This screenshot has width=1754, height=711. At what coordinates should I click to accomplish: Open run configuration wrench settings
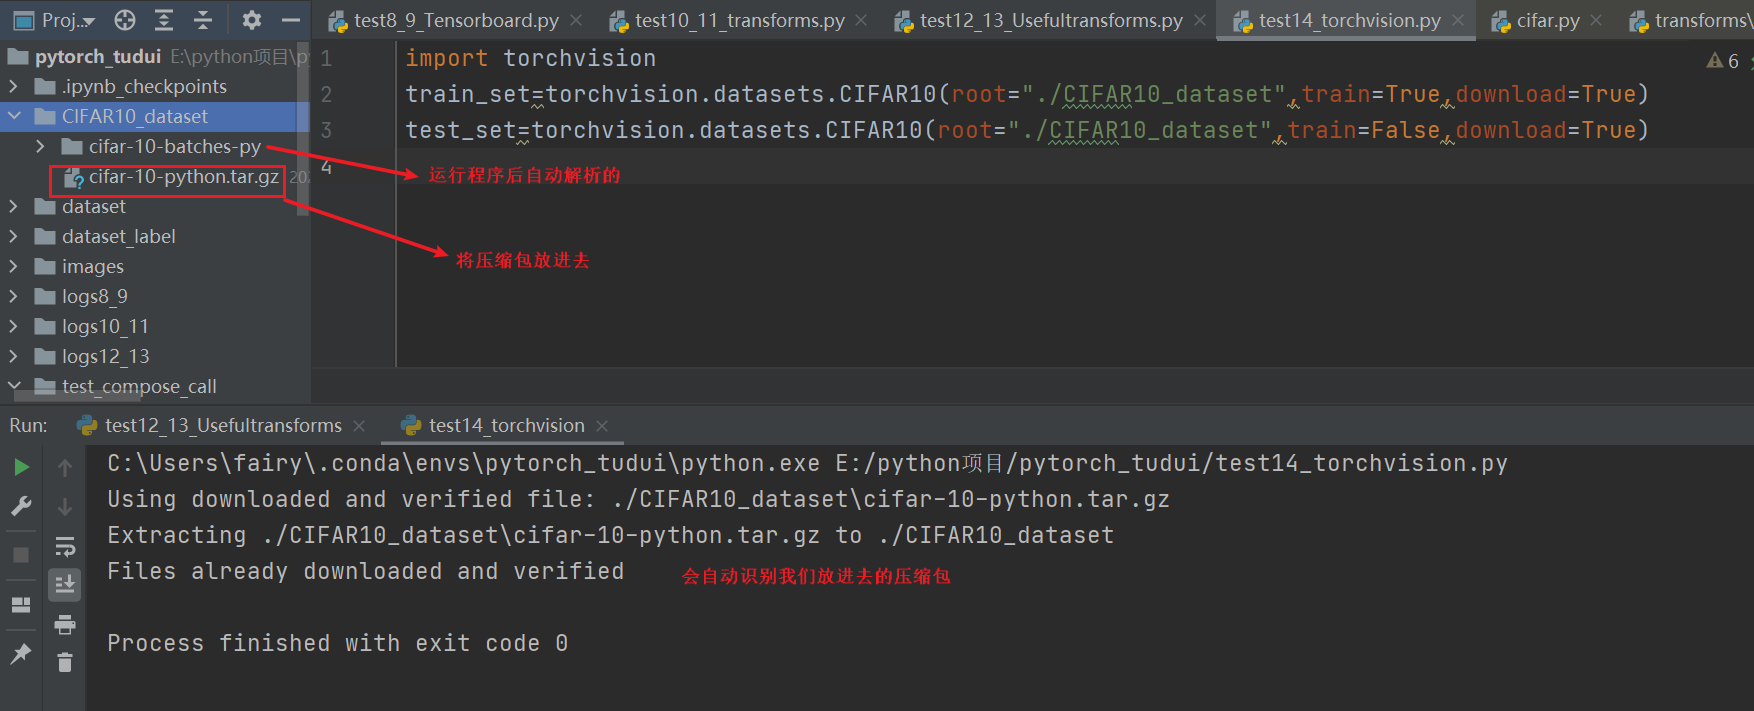point(21,506)
